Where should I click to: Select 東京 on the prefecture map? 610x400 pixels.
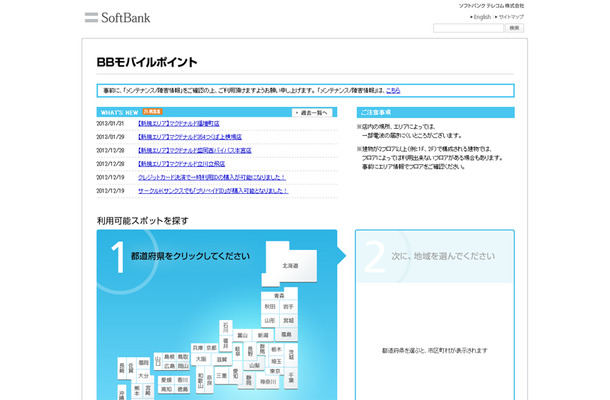click(x=275, y=372)
